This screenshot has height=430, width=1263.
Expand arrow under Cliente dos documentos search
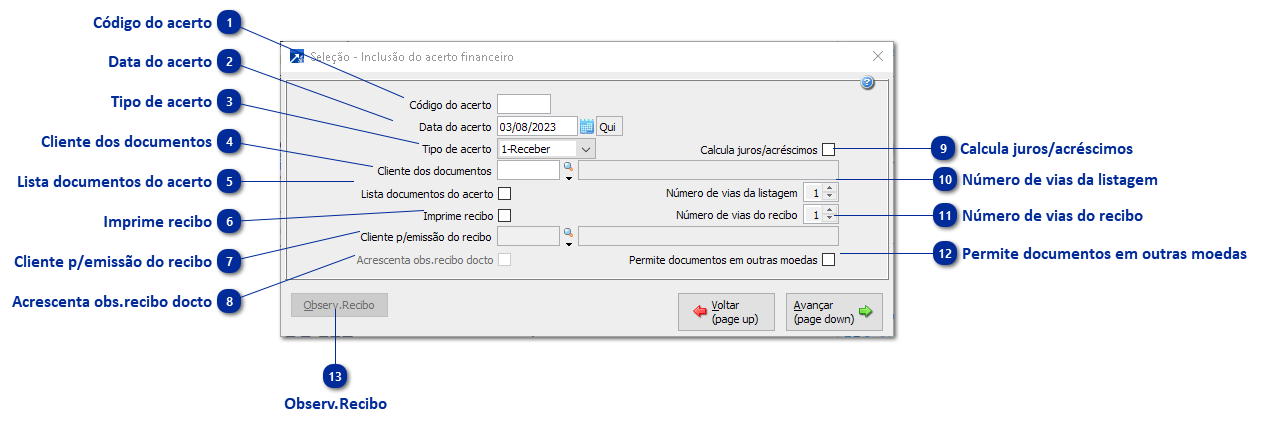[568, 179]
